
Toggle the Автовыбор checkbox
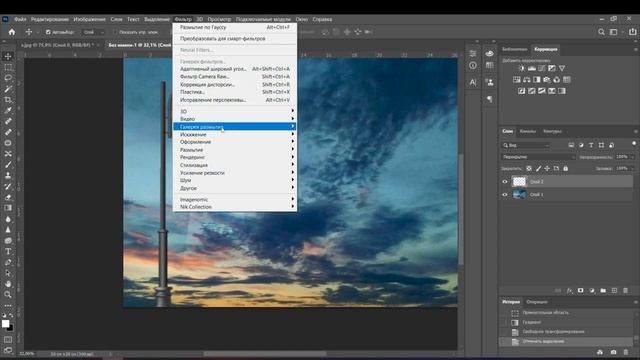point(48,32)
